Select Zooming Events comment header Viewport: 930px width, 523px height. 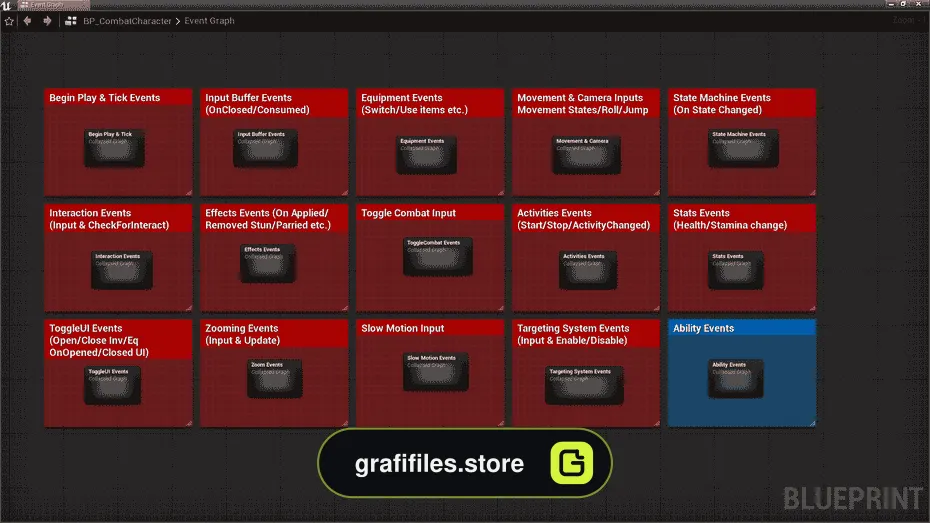(x=274, y=334)
